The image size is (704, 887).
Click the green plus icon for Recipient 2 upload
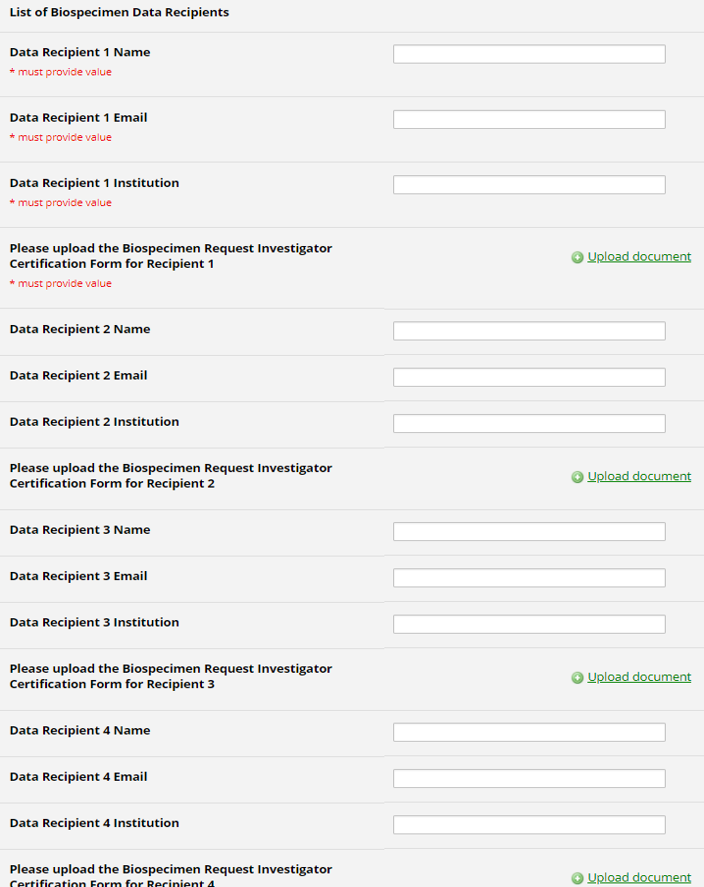coord(577,477)
